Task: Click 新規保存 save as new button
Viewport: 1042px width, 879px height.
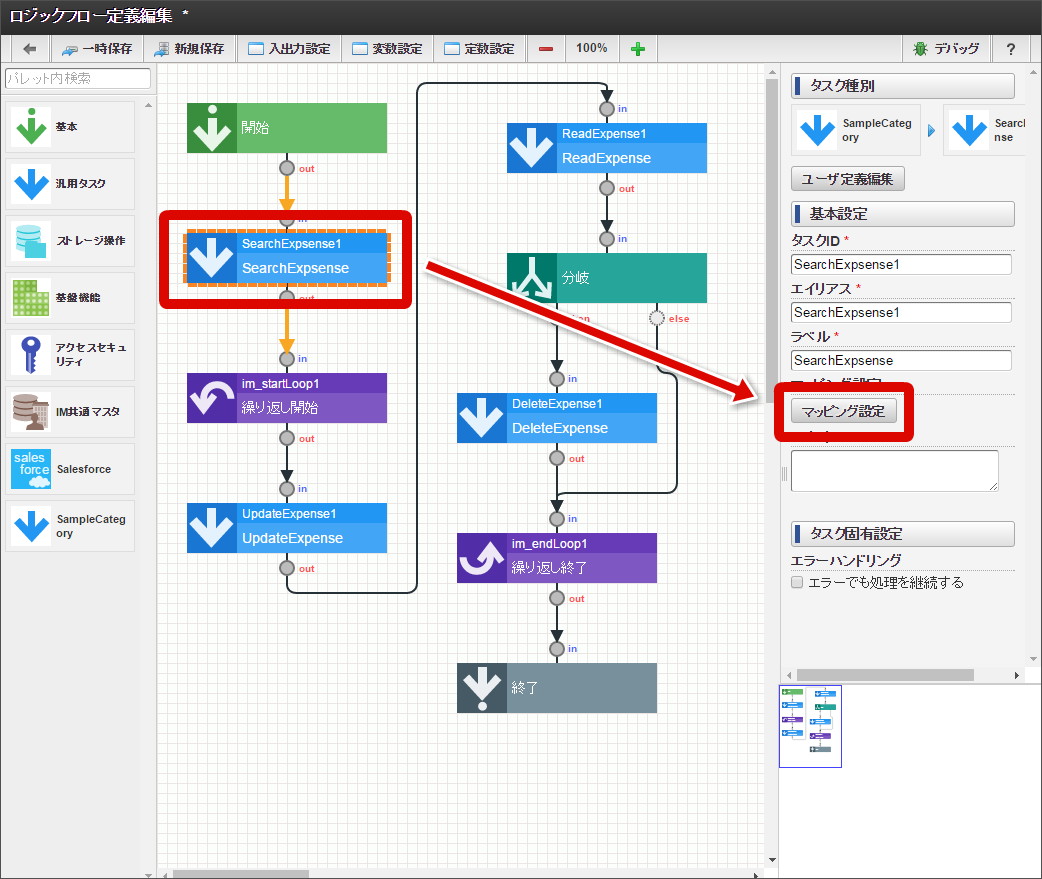Action: coord(189,49)
